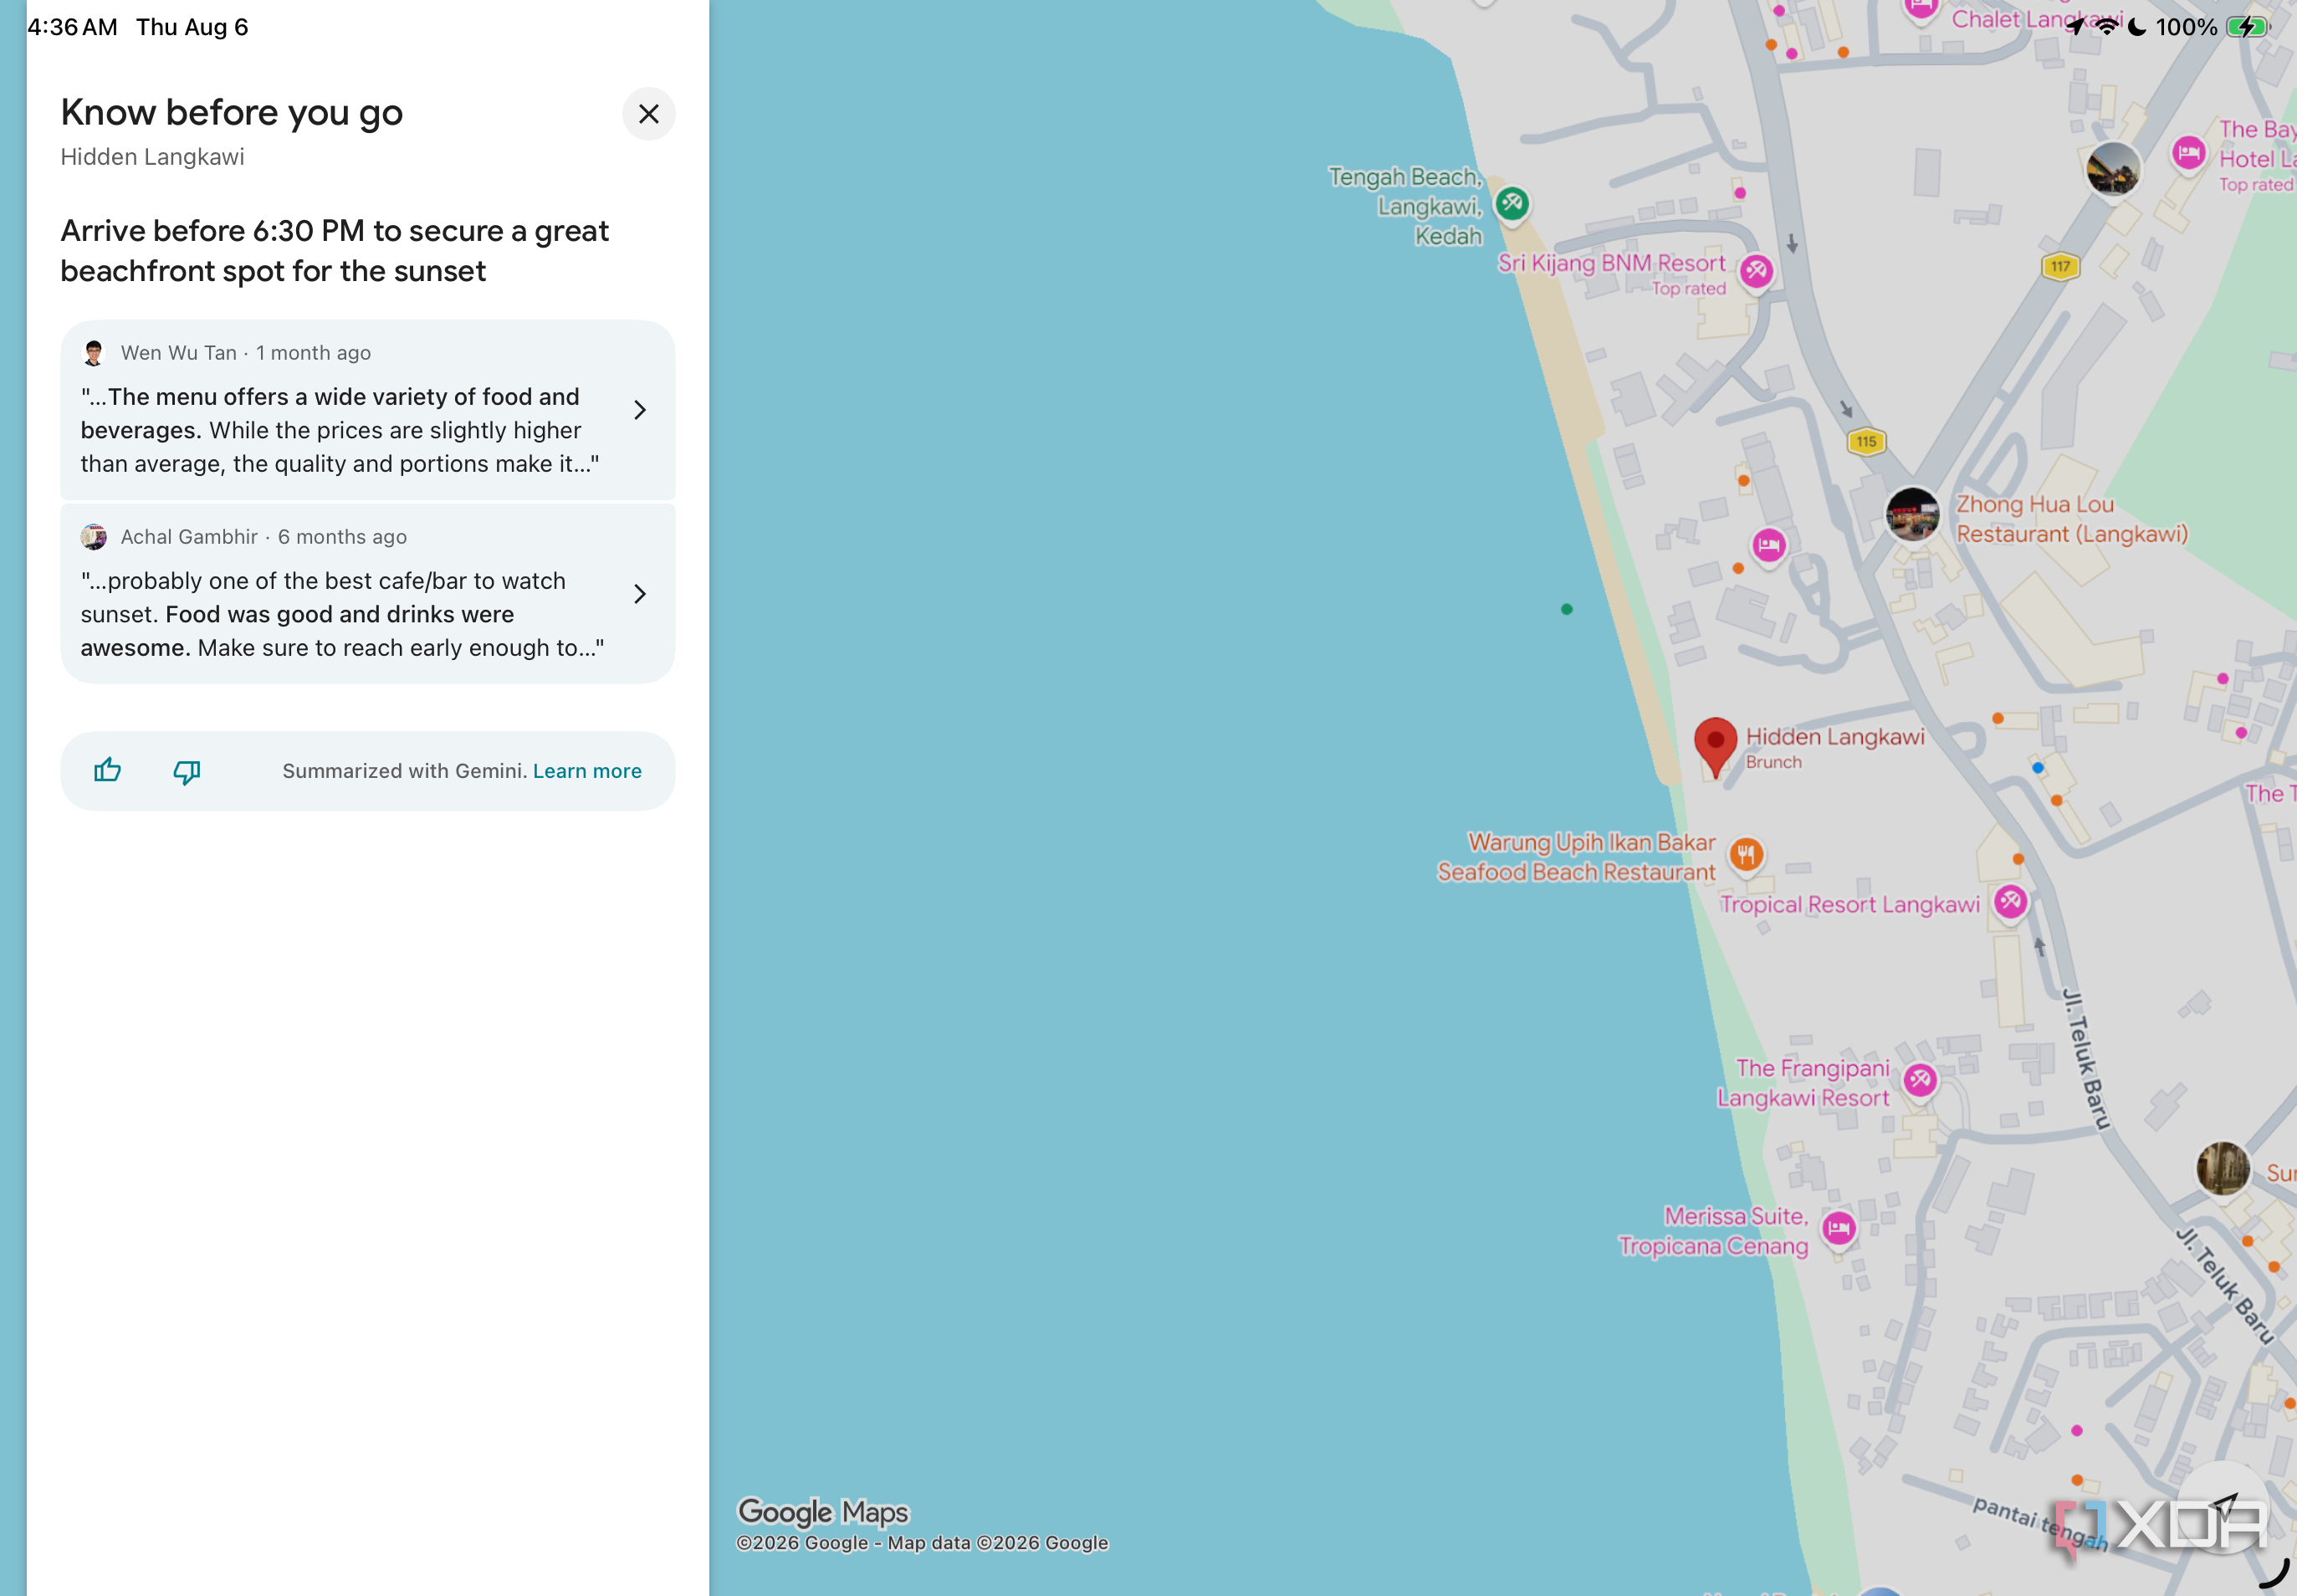Give thumbs down to the Gemini summary
The height and width of the screenshot is (1596, 2297).
click(x=187, y=771)
